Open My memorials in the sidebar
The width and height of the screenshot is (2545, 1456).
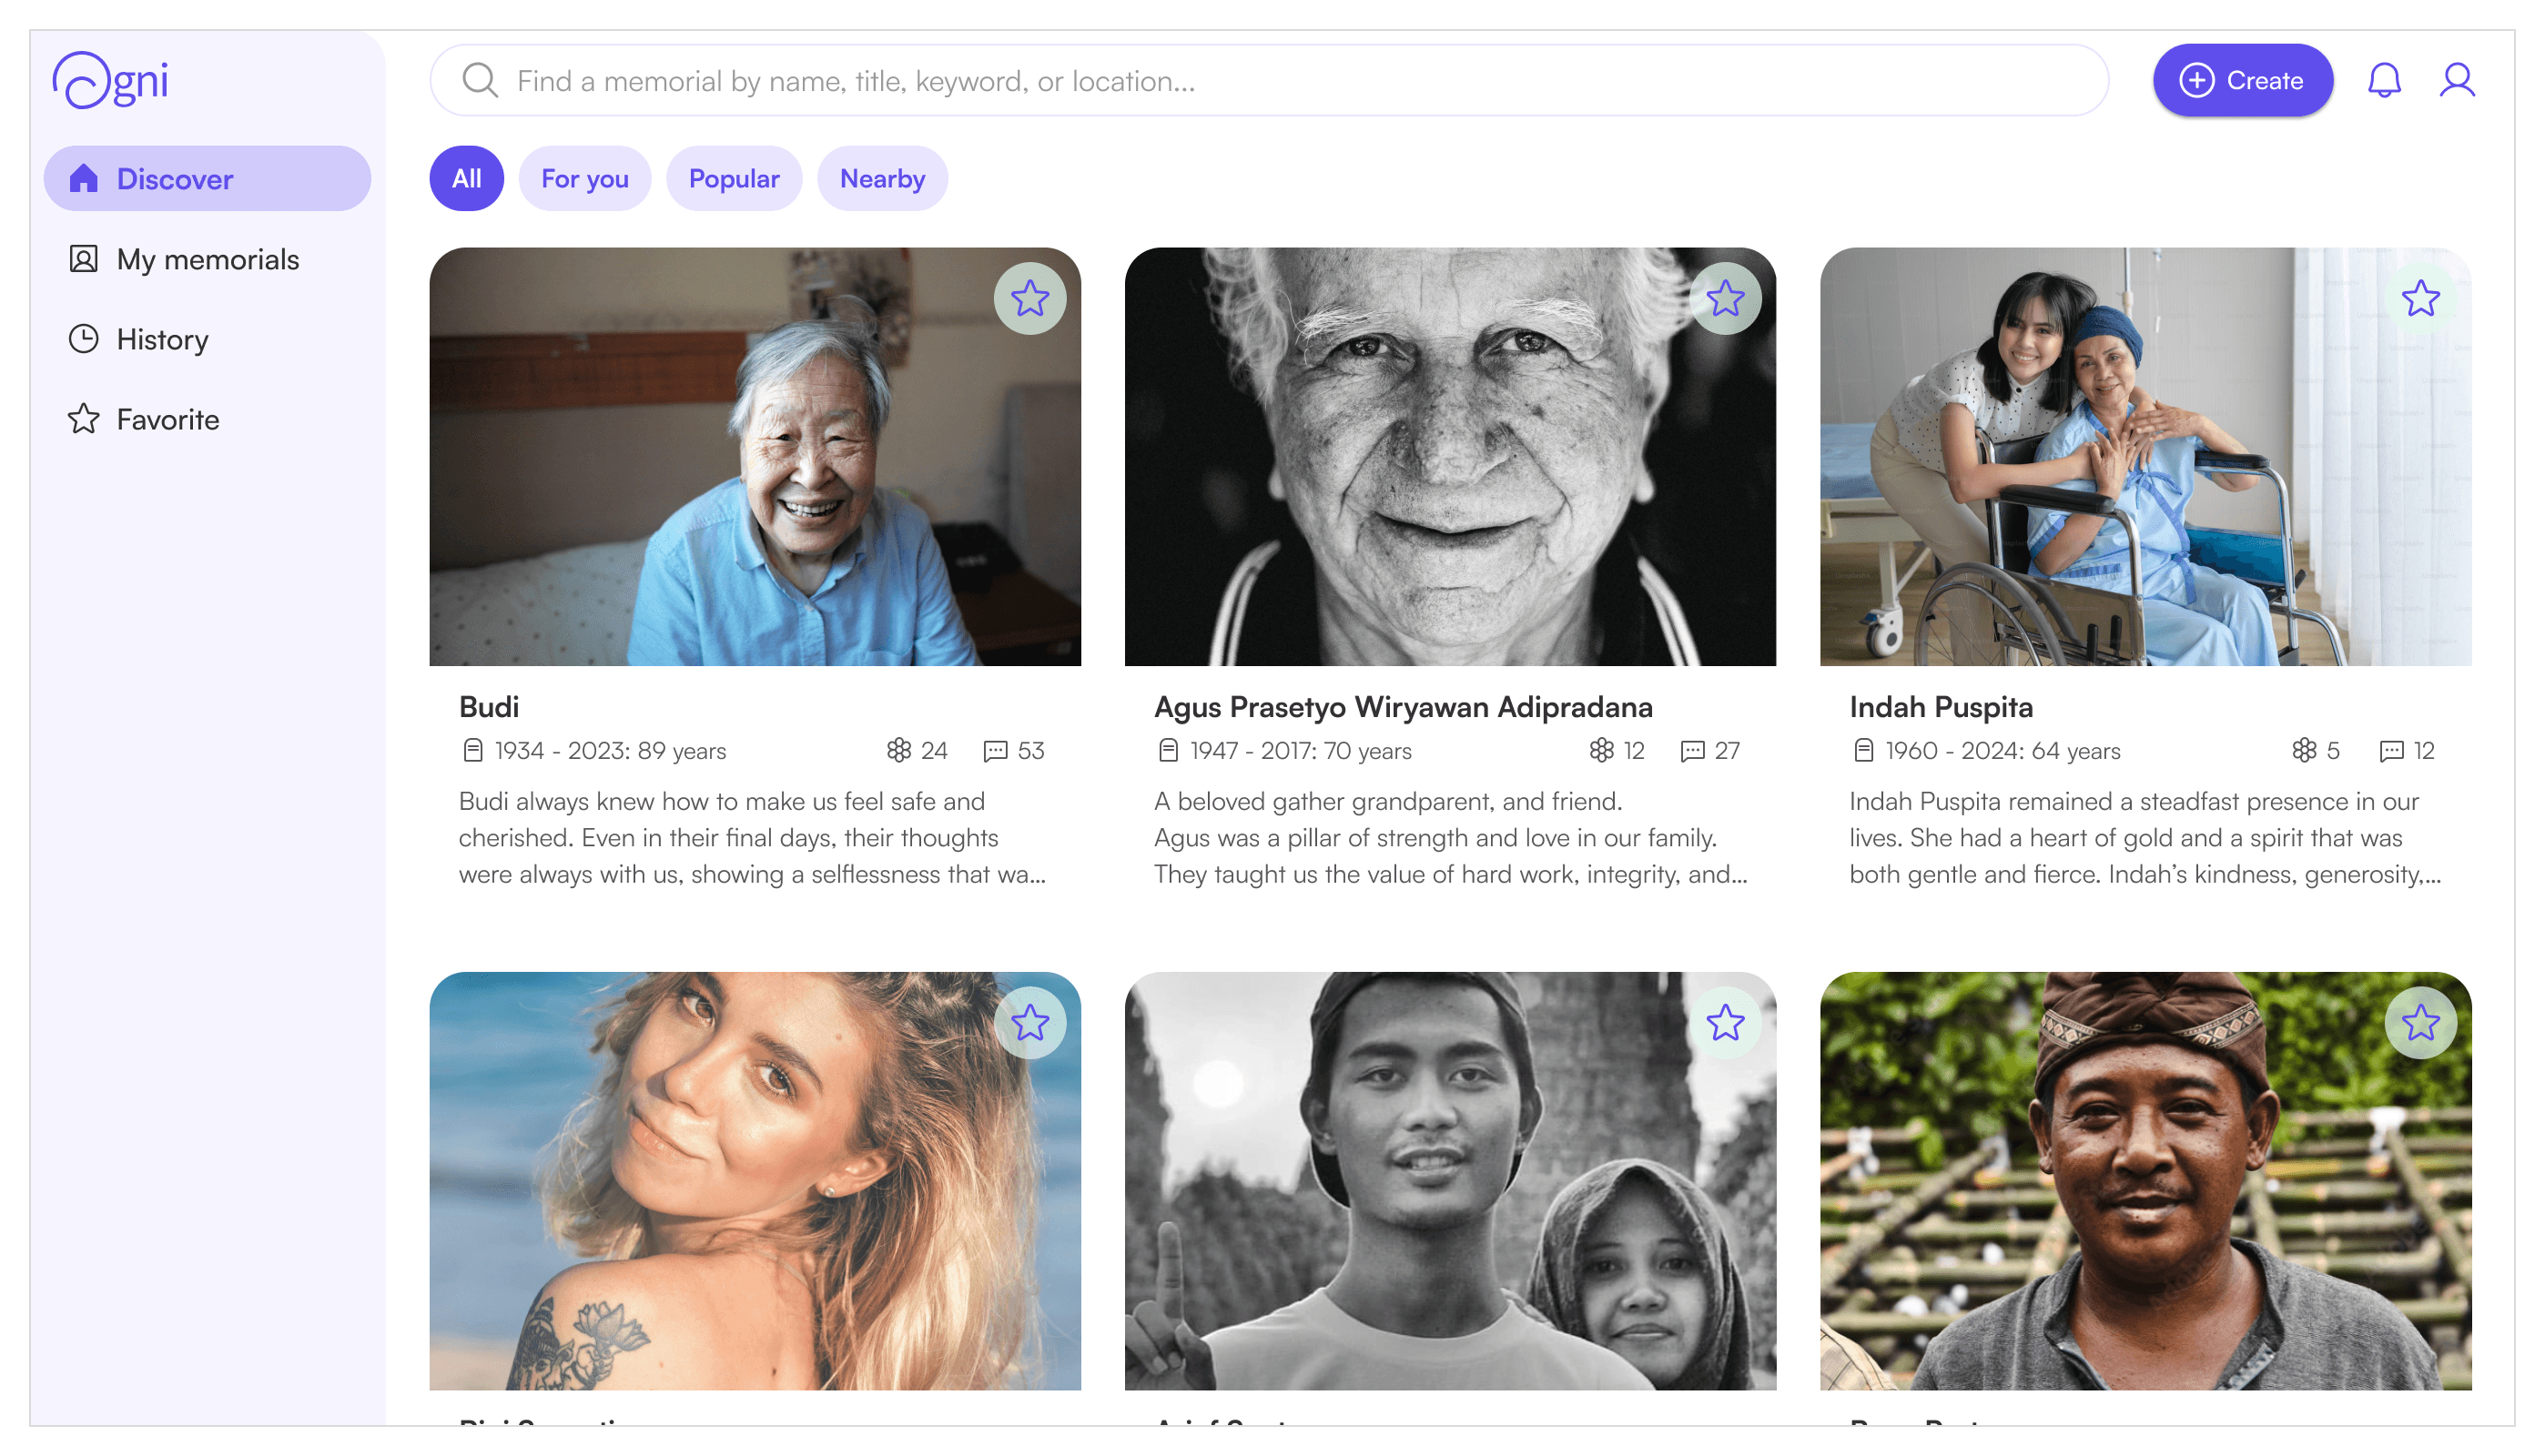[x=207, y=259]
